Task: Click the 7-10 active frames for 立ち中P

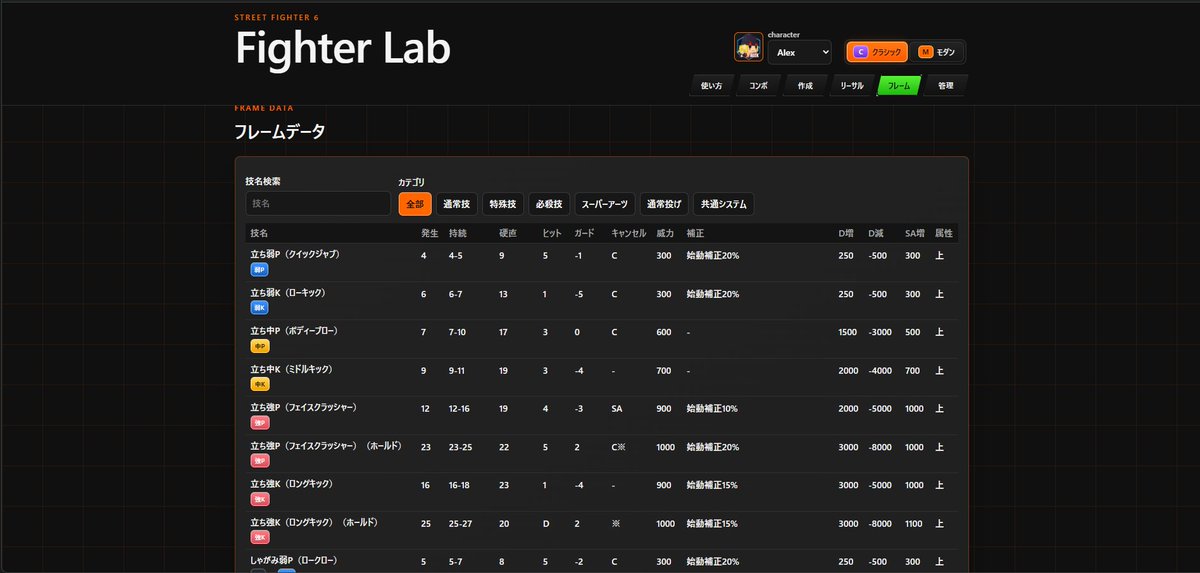Action: [458, 332]
